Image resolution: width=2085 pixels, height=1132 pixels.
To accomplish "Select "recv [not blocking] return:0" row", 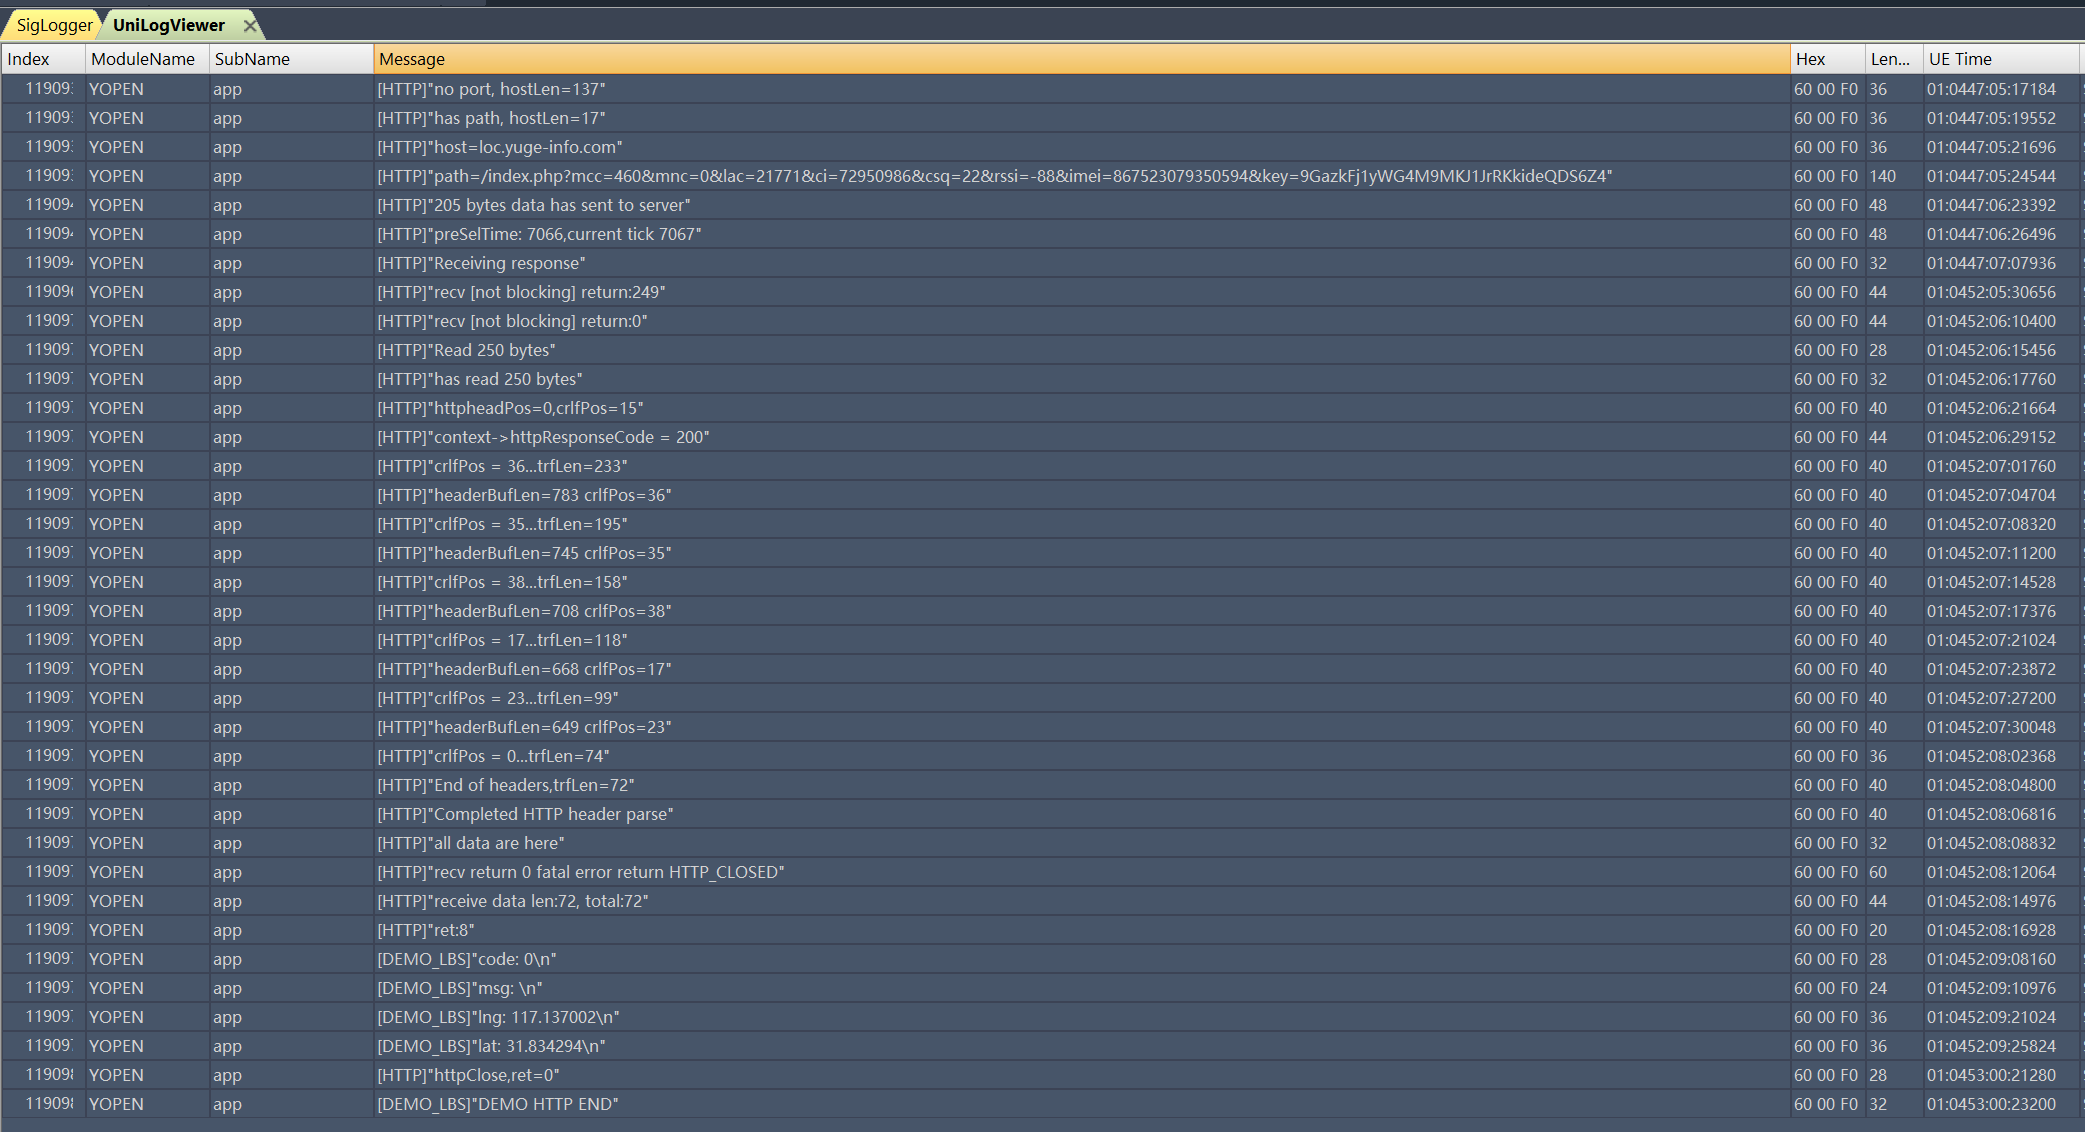I will (x=1040, y=321).
